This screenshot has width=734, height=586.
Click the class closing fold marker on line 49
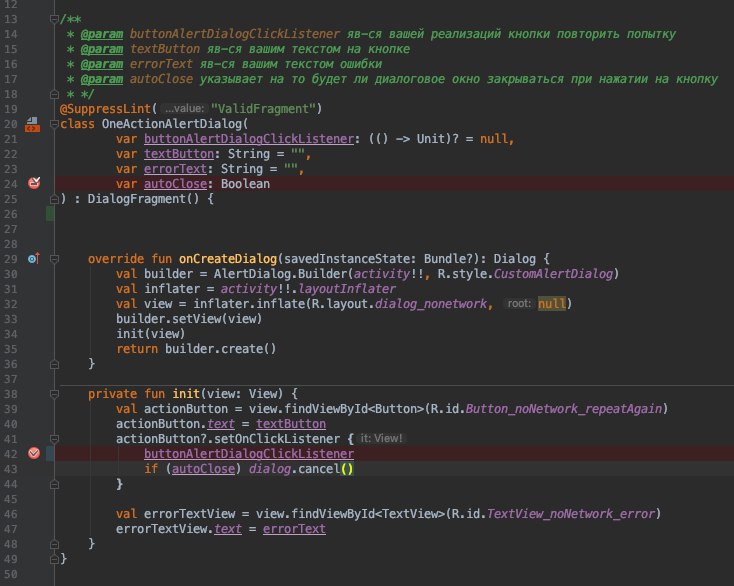[x=54, y=559]
